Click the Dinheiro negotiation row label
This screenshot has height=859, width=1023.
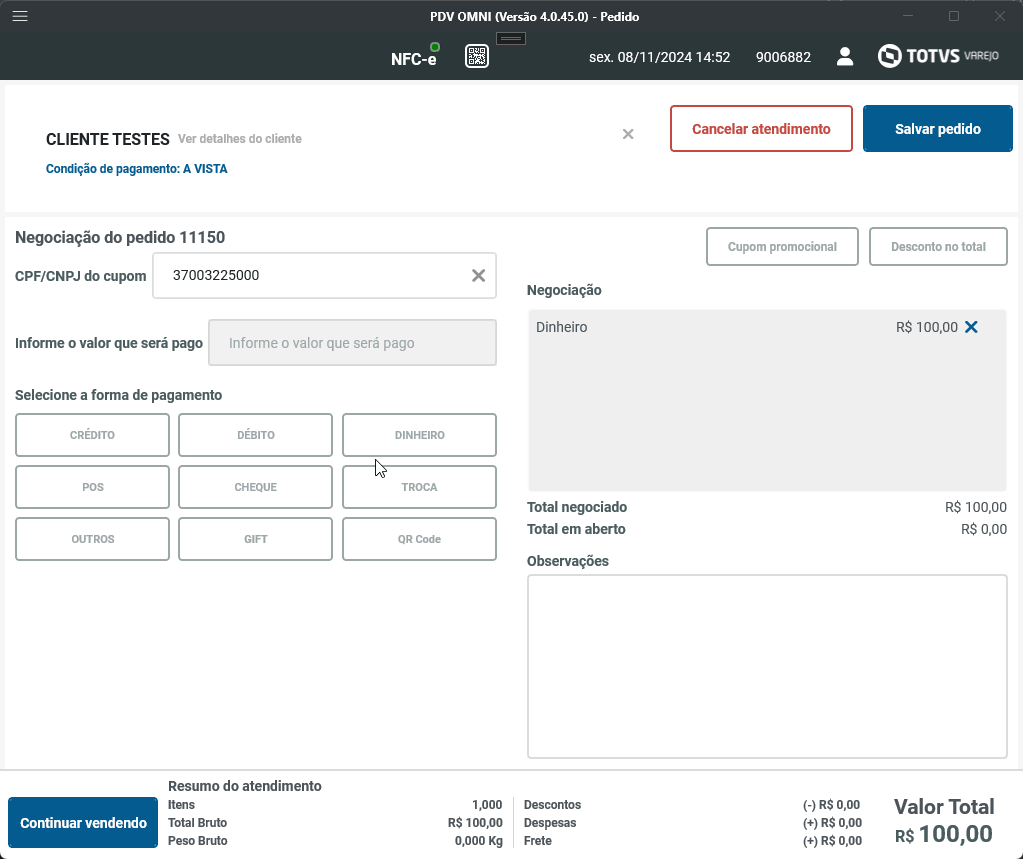pyautogui.click(x=562, y=327)
